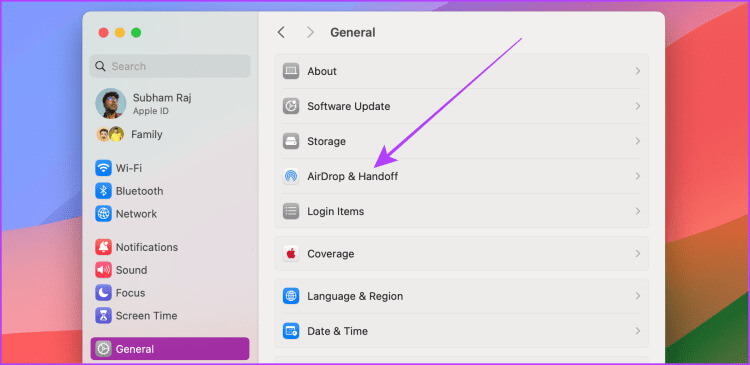
Task: Open Screen Time settings label
Action: click(x=146, y=315)
